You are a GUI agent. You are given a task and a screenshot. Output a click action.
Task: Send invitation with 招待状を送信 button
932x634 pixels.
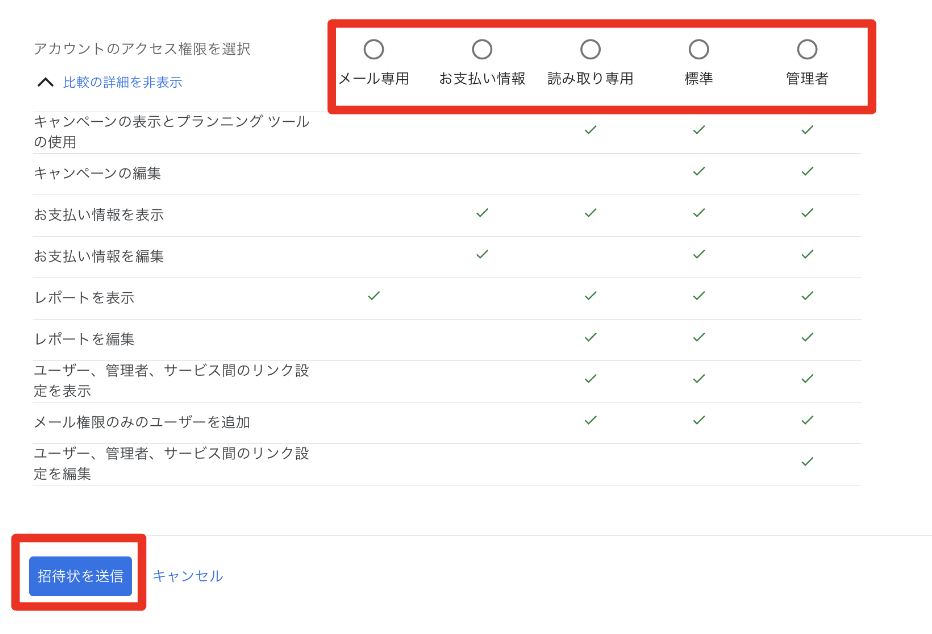tap(80, 576)
